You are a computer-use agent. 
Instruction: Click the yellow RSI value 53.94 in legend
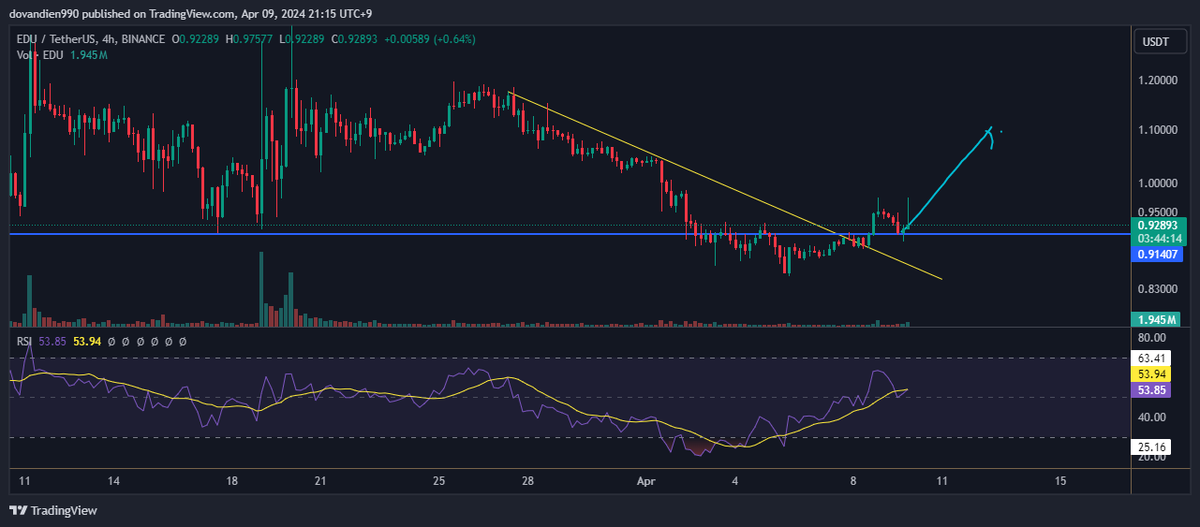pyautogui.click(x=87, y=342)
